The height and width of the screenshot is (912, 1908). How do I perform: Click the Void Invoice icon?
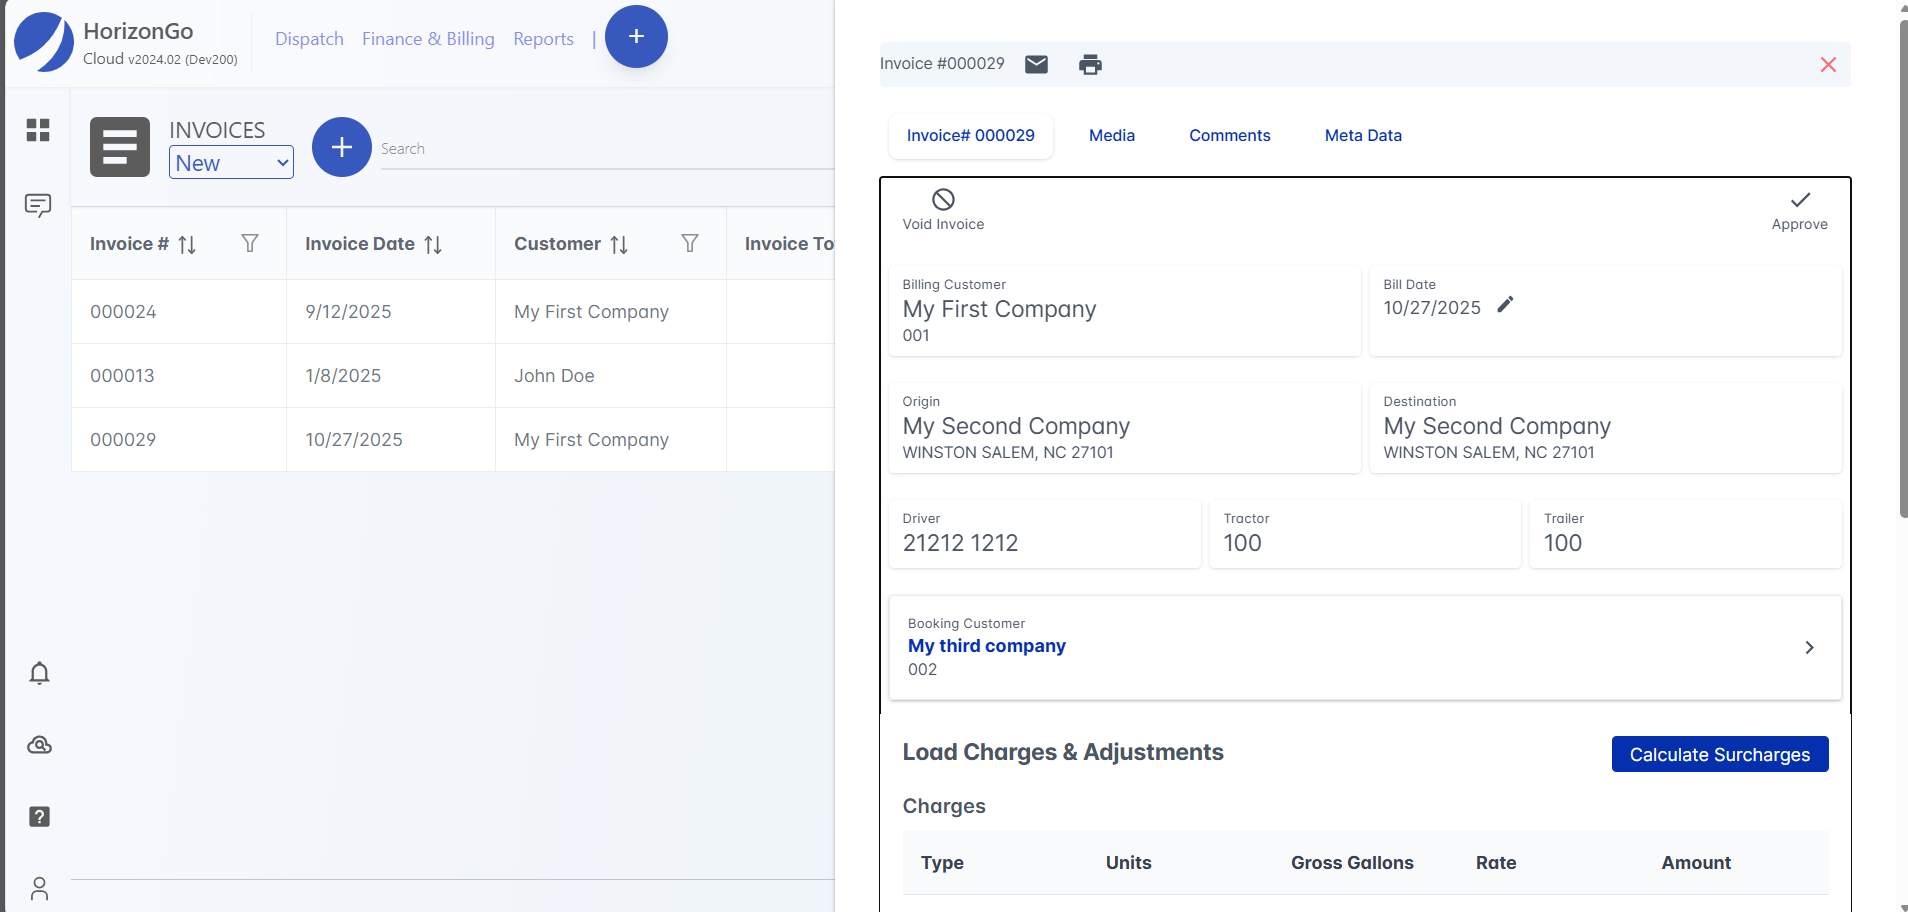click(942, 200)
